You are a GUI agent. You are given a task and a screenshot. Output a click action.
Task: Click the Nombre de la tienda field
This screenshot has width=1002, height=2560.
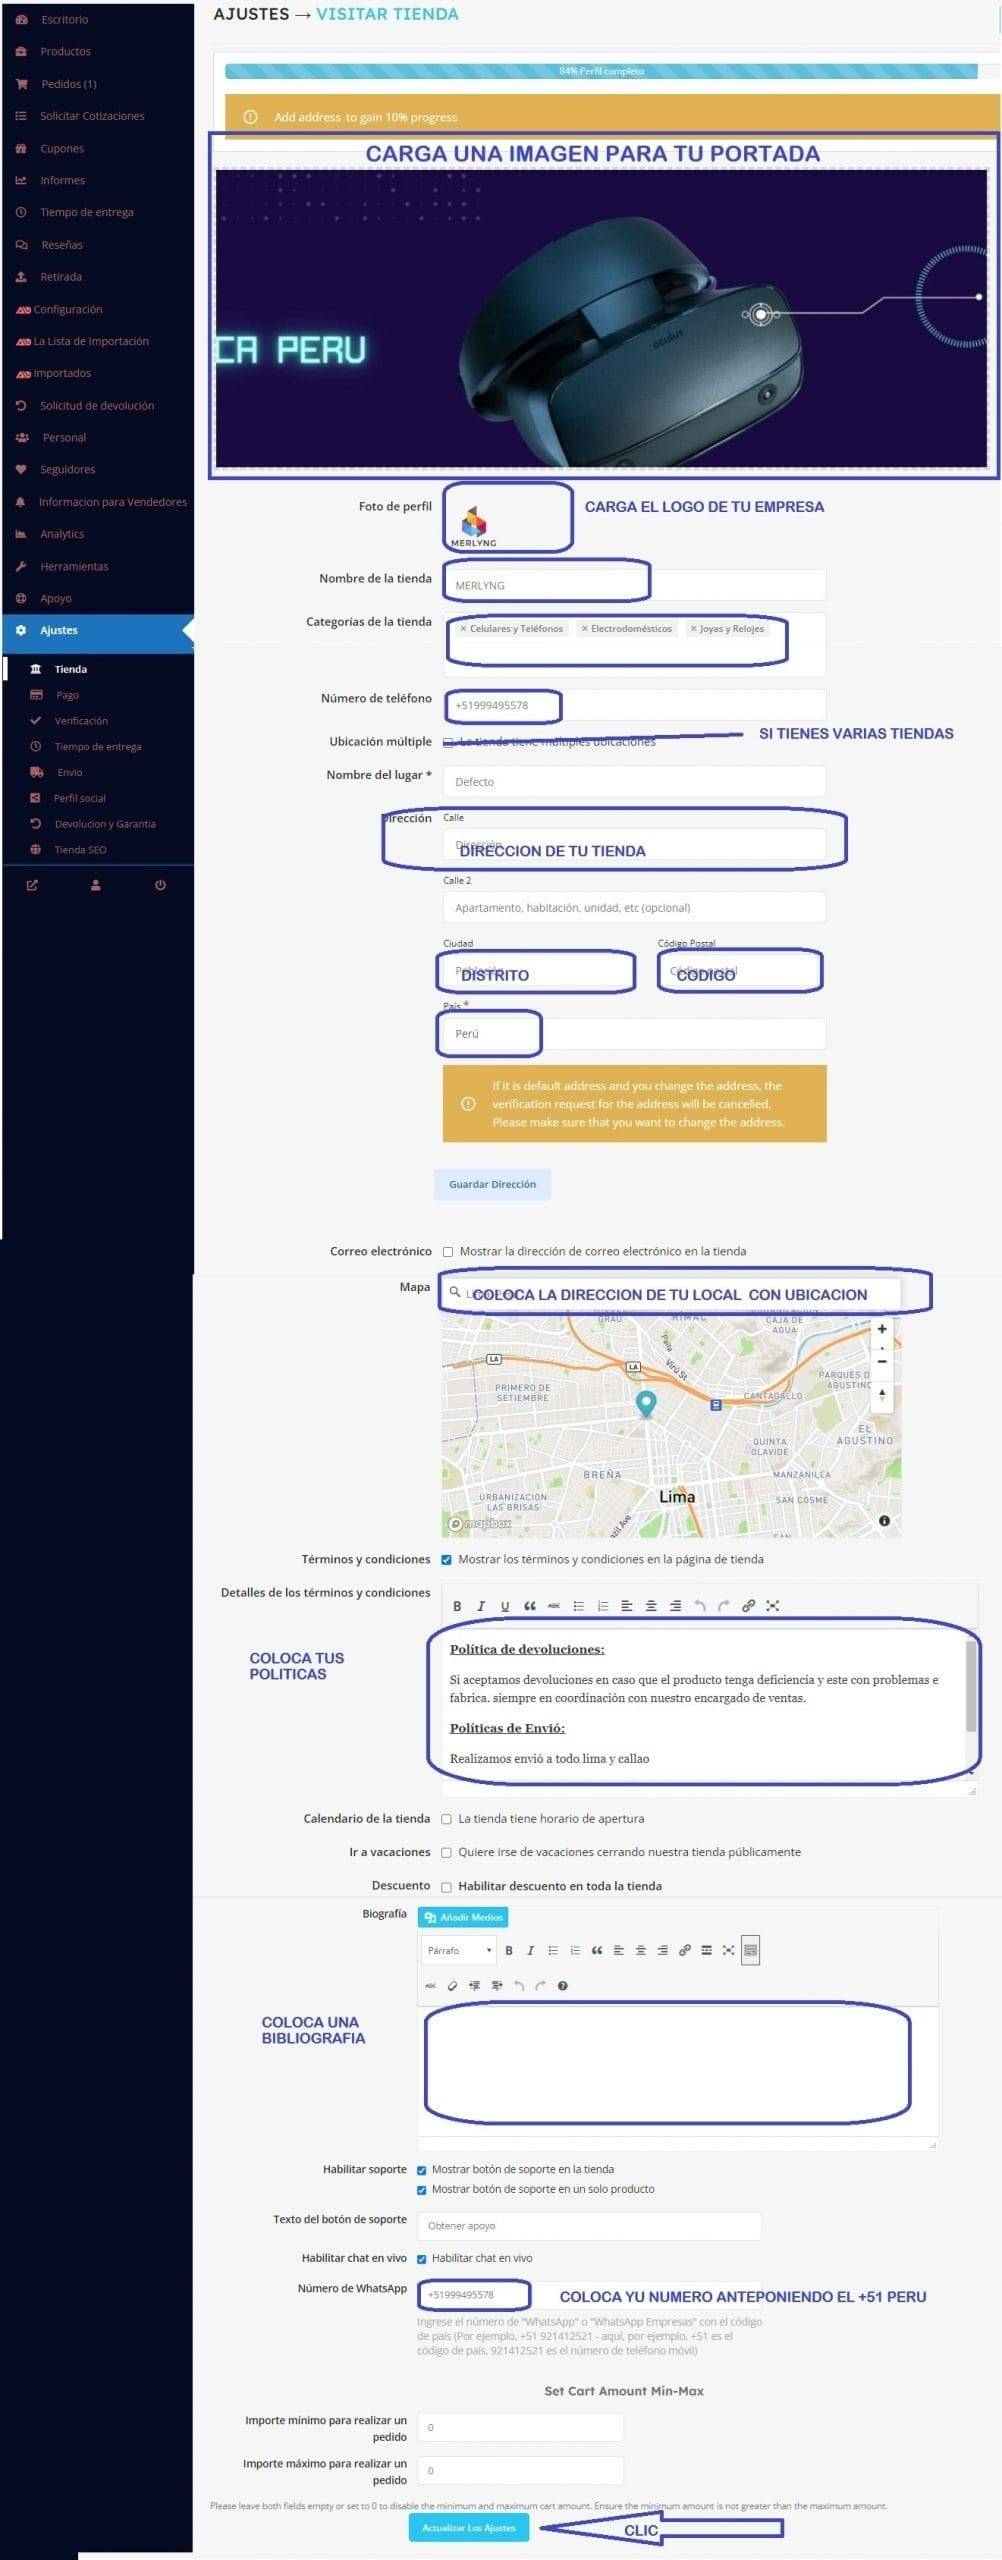[634, 585]
